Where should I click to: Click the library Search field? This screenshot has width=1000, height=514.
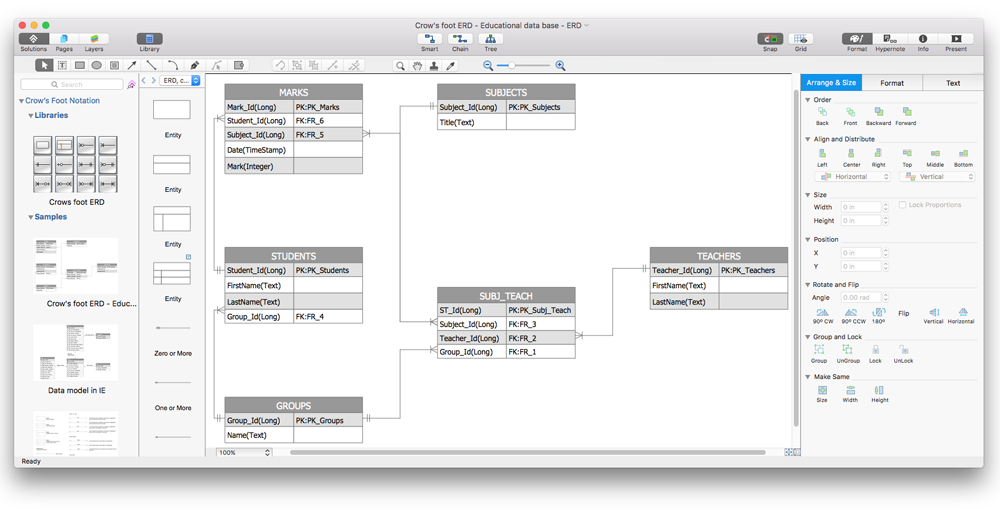[x=71, y=84]
